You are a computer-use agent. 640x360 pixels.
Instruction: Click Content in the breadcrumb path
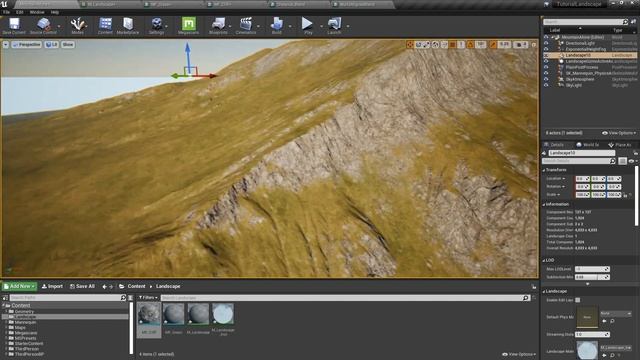click(x=136, y=287)
